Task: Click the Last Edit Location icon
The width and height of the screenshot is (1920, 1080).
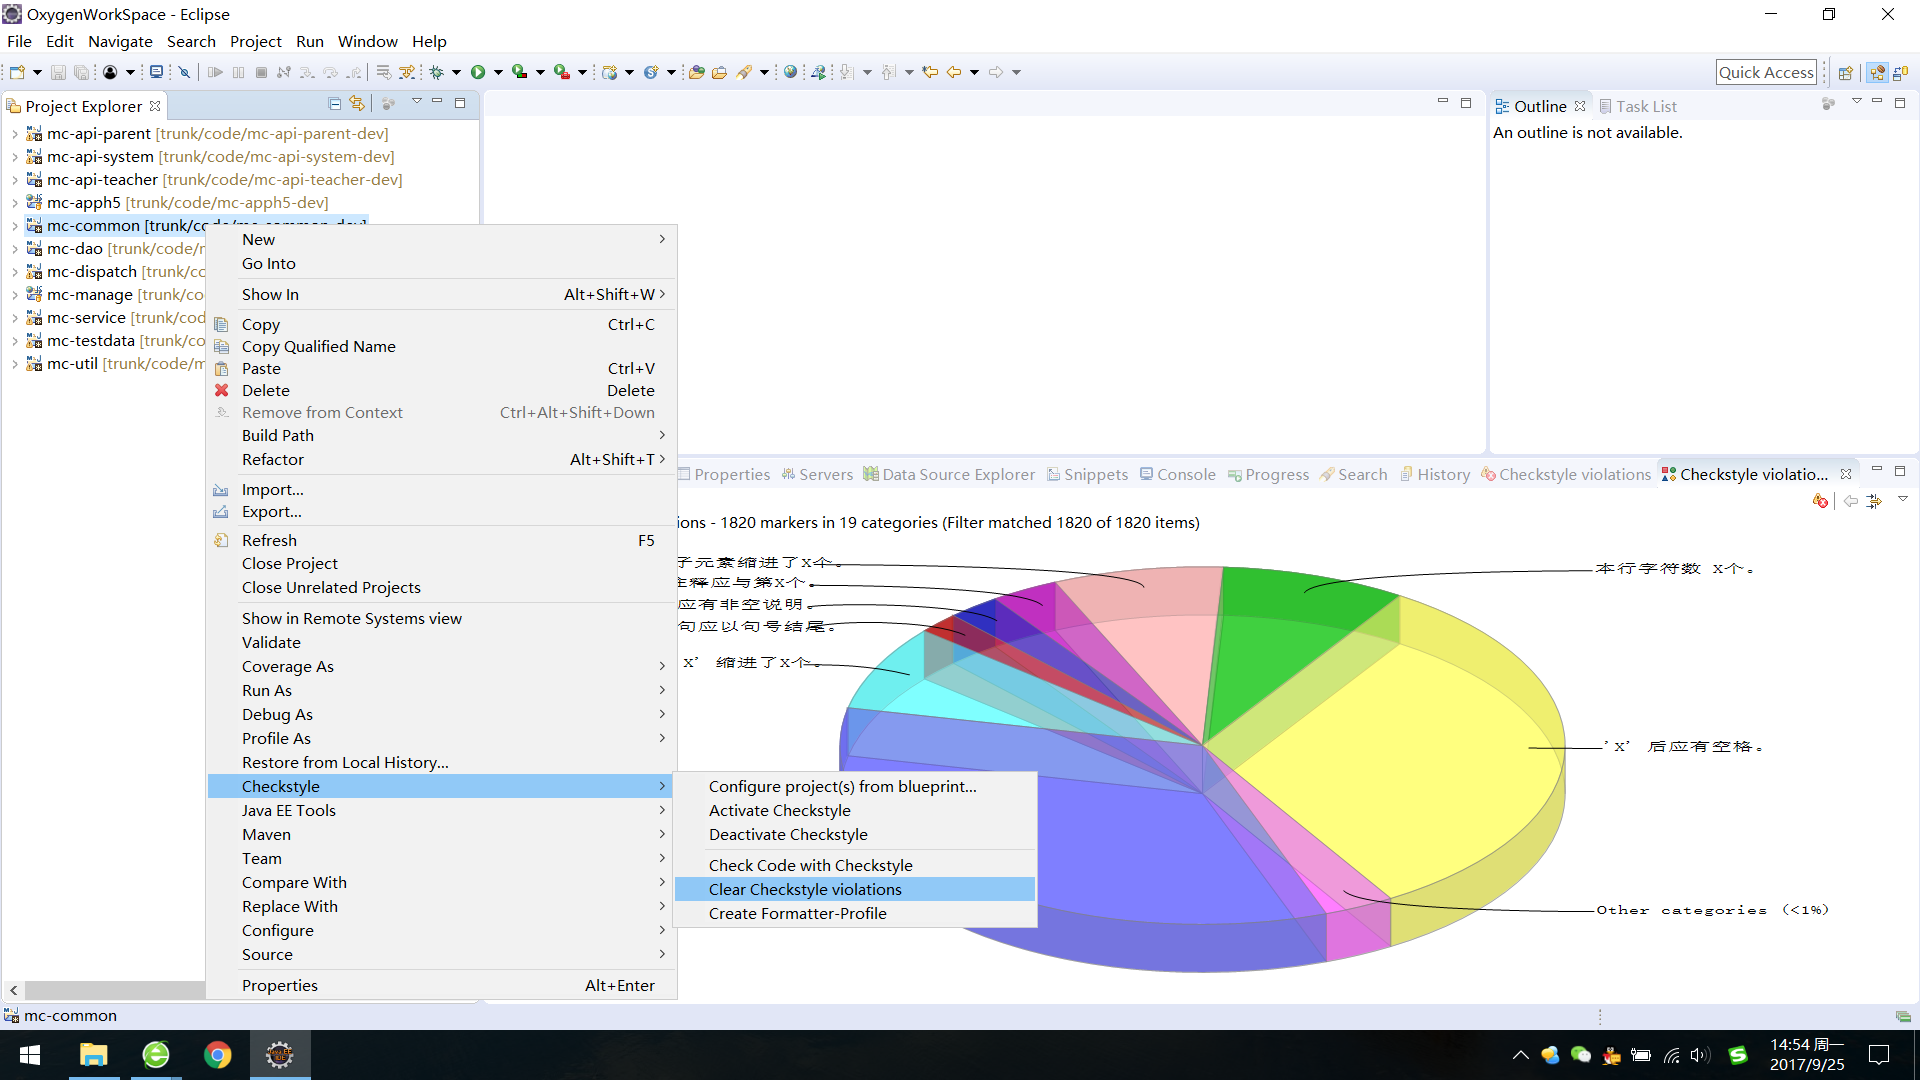Action: pyautogui.click(x=930, y=72)
